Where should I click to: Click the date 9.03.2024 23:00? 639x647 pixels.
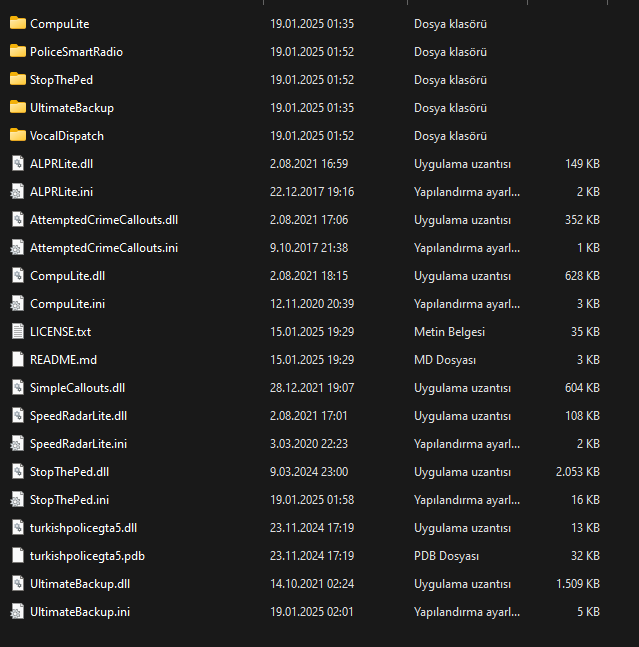(x=309, y=472)
